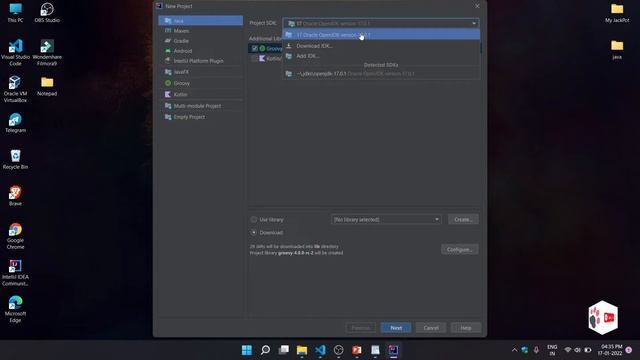Click the Configure... button
Image resolution: width=640 pixels, height=360 pixels.
tap(460, 249)
